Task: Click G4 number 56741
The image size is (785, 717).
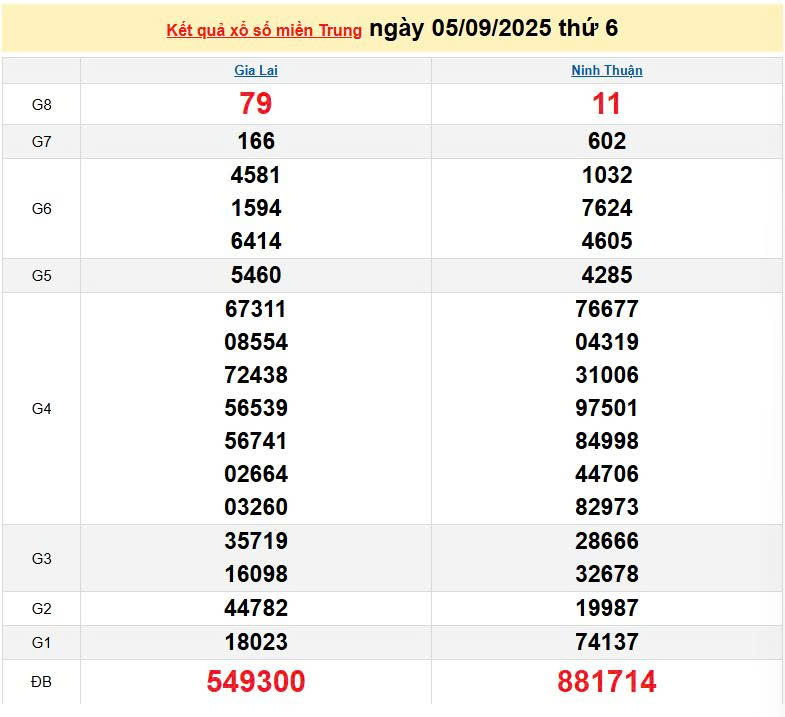Action: click(256, 441)
